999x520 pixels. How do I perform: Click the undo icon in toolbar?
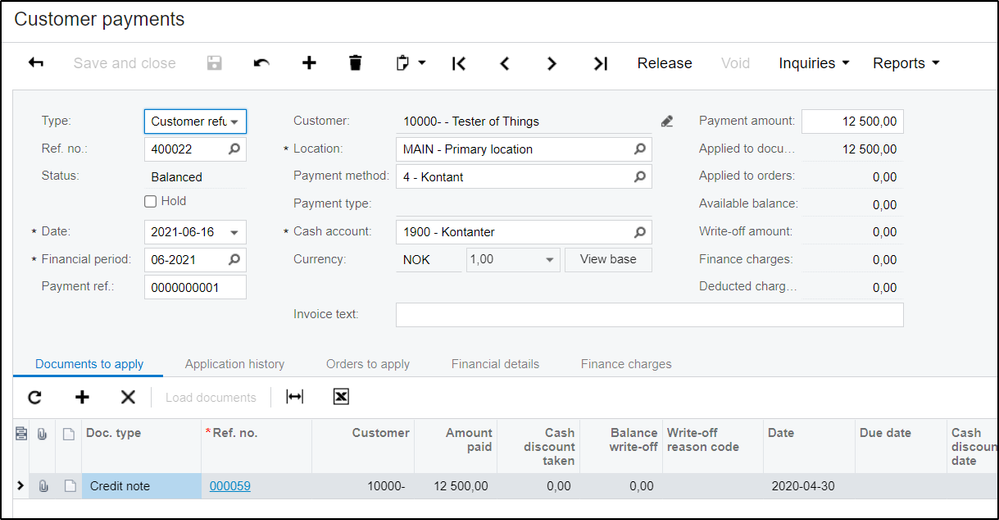click(262, 63)
